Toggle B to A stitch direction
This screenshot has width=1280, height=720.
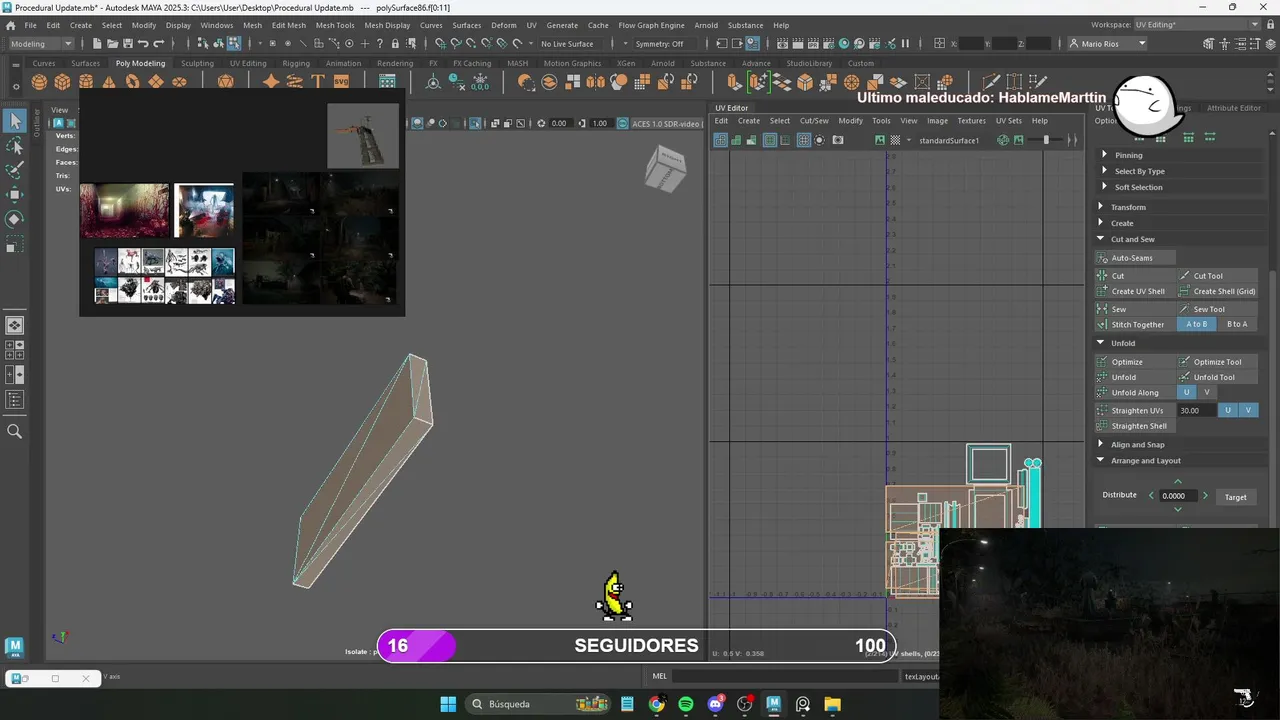(1237, 324)
